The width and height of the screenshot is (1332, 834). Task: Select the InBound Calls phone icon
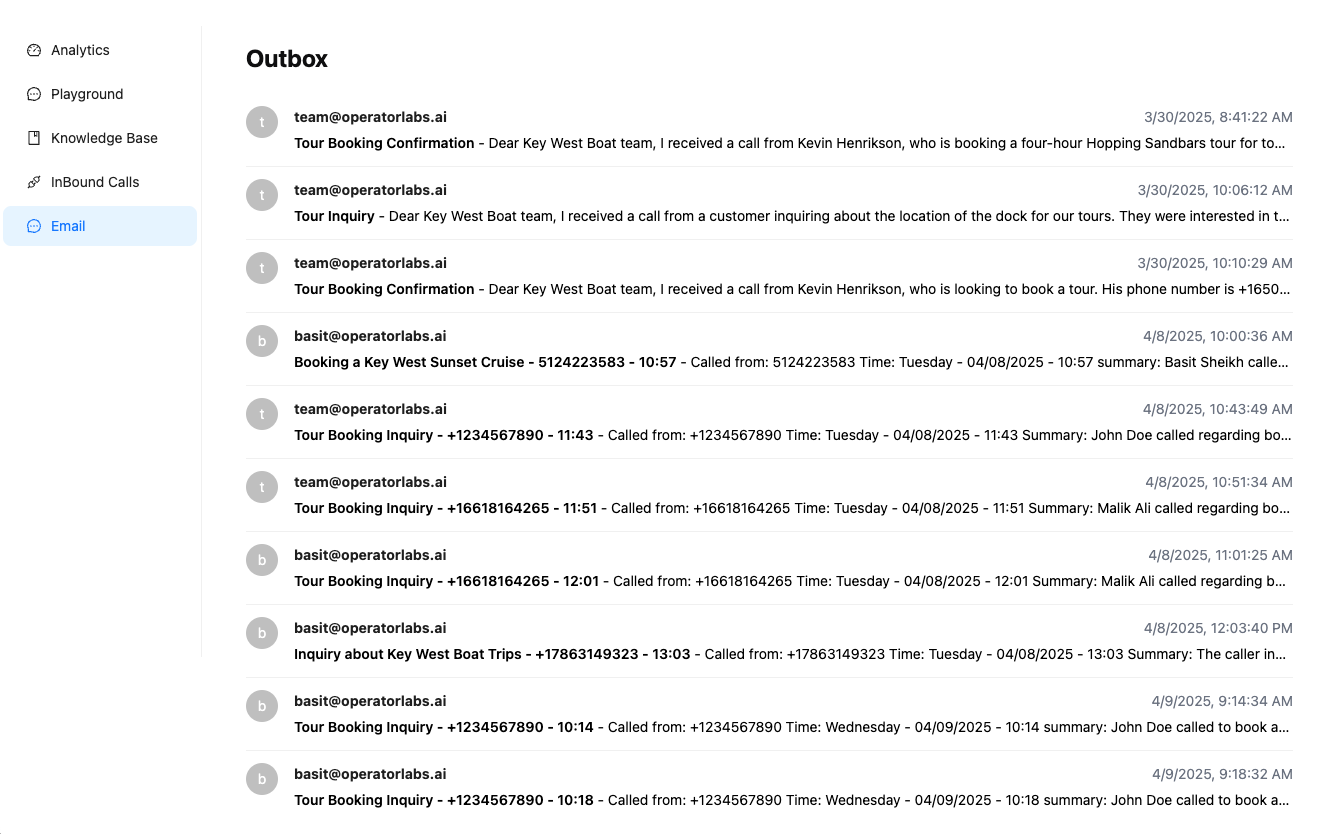click(x=34, y=181)
